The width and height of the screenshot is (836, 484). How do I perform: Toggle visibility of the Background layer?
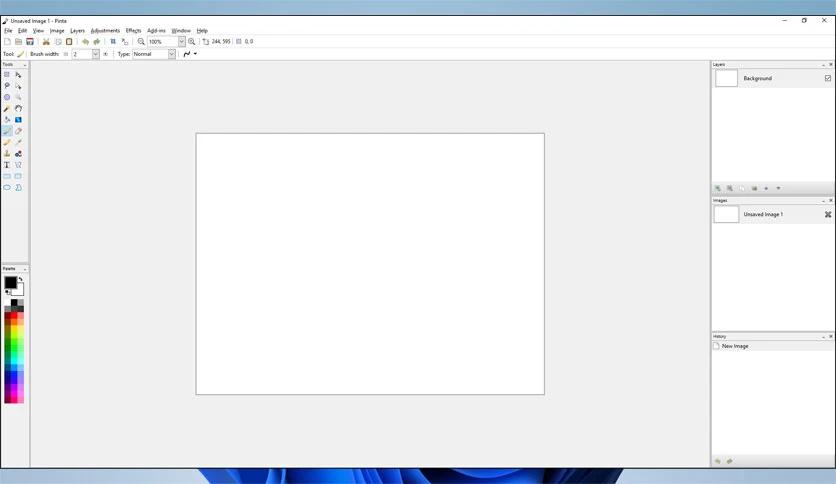click(827, 78)
